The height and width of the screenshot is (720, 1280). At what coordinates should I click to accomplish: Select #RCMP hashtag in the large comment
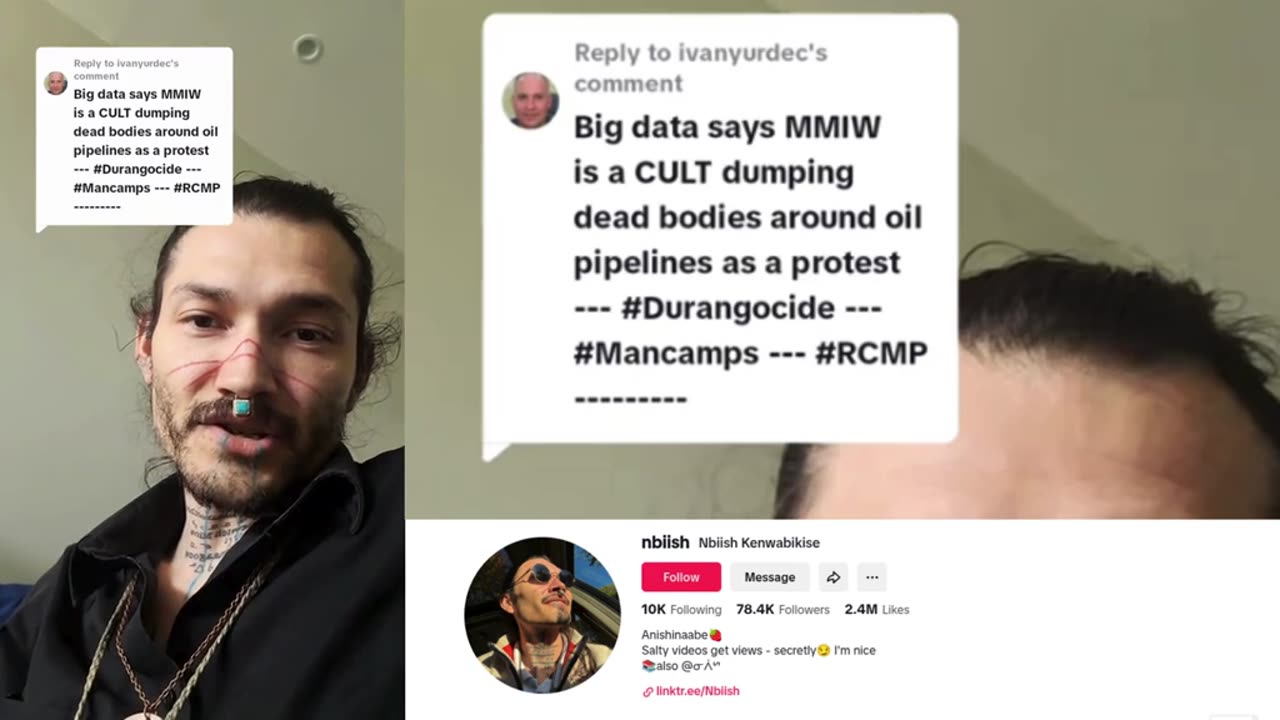coord(871,352)
